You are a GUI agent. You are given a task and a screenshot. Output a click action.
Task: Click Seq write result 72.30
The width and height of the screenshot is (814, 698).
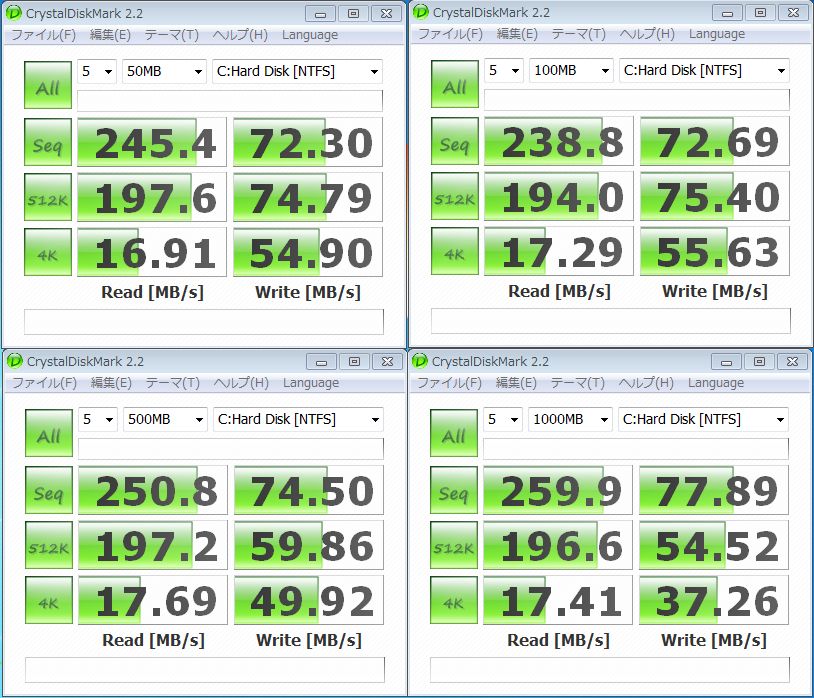click(x=308, y=142)
